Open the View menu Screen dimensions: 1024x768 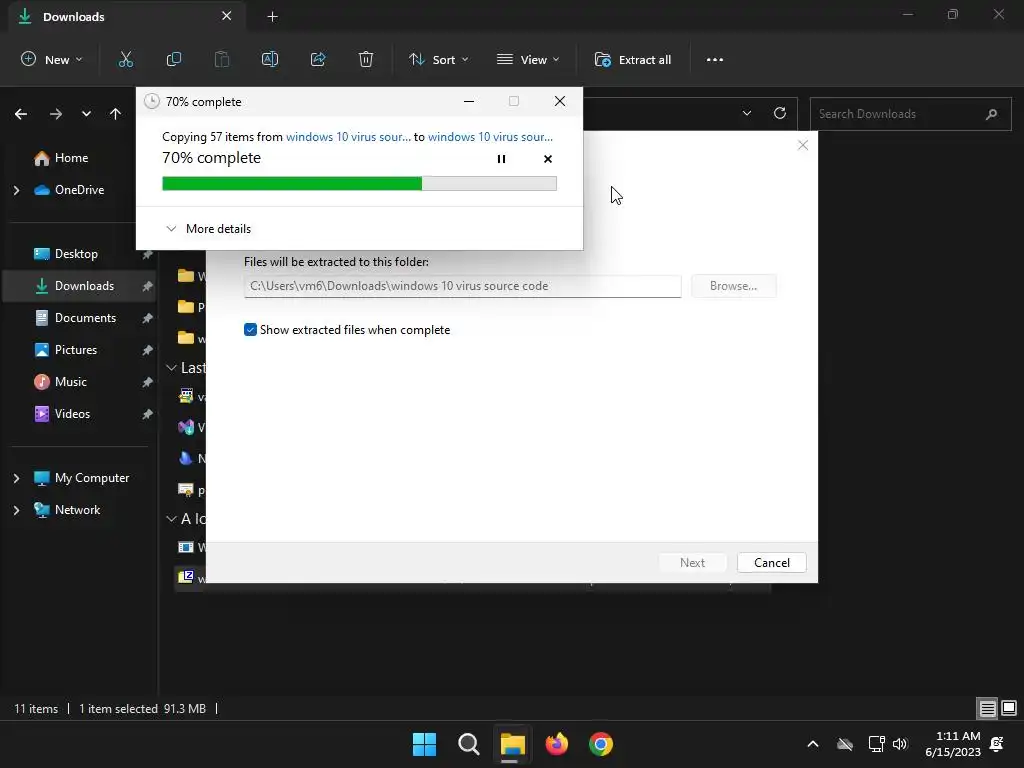[528, 59]
